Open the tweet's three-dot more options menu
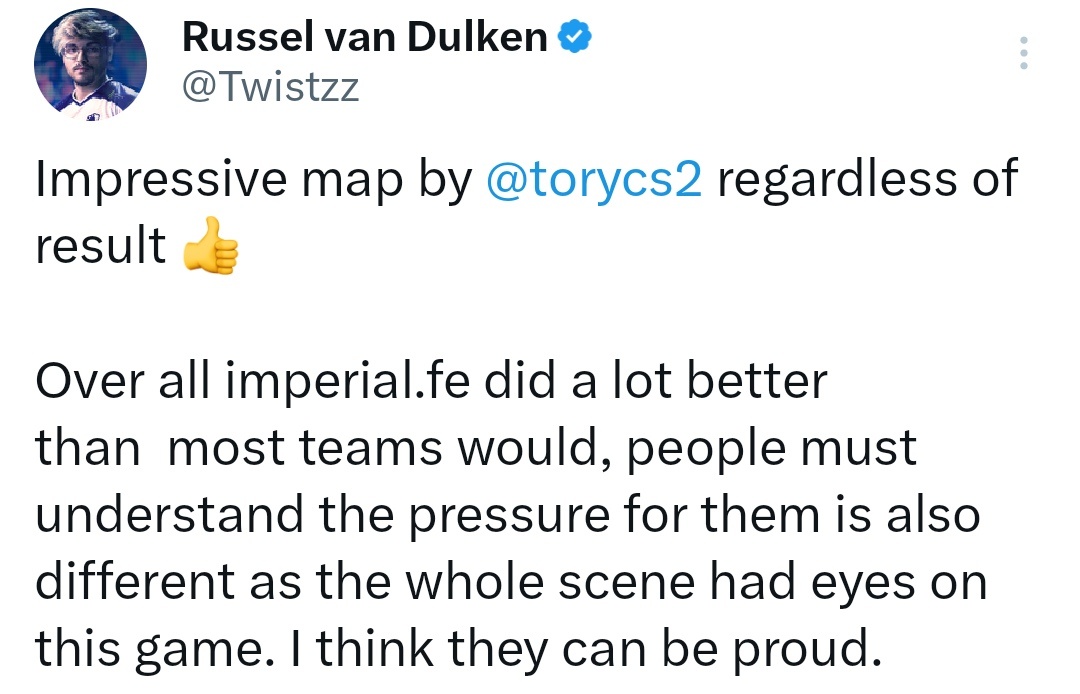 [x=1024, y=53]
